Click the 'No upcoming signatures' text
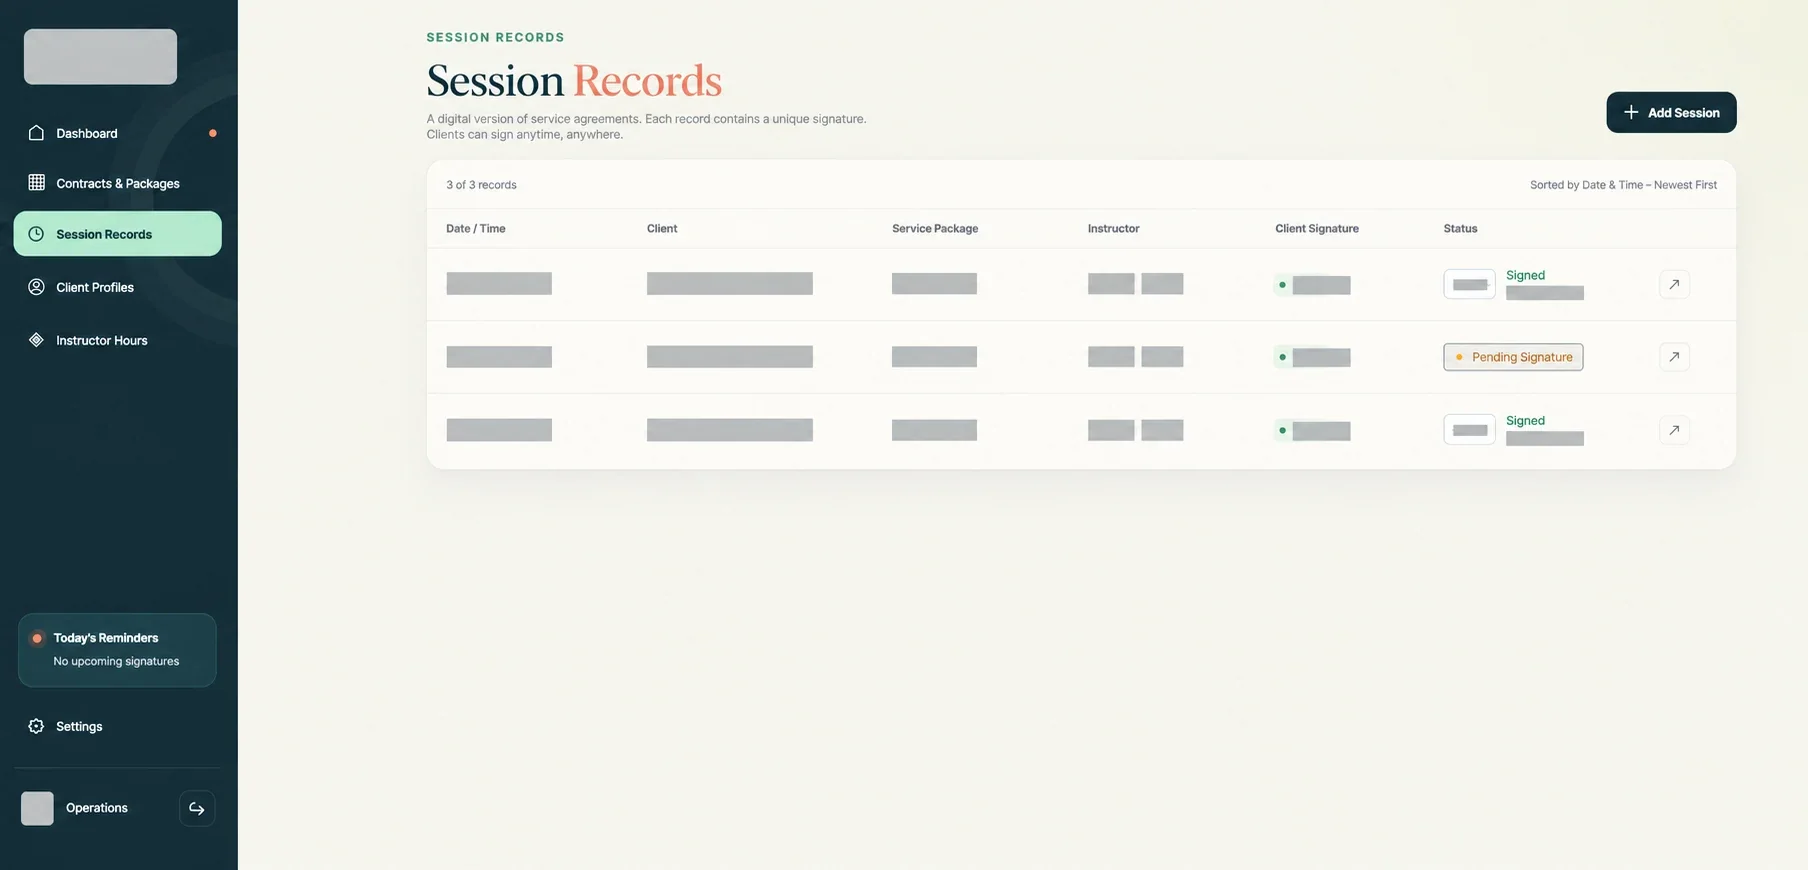 116,661
